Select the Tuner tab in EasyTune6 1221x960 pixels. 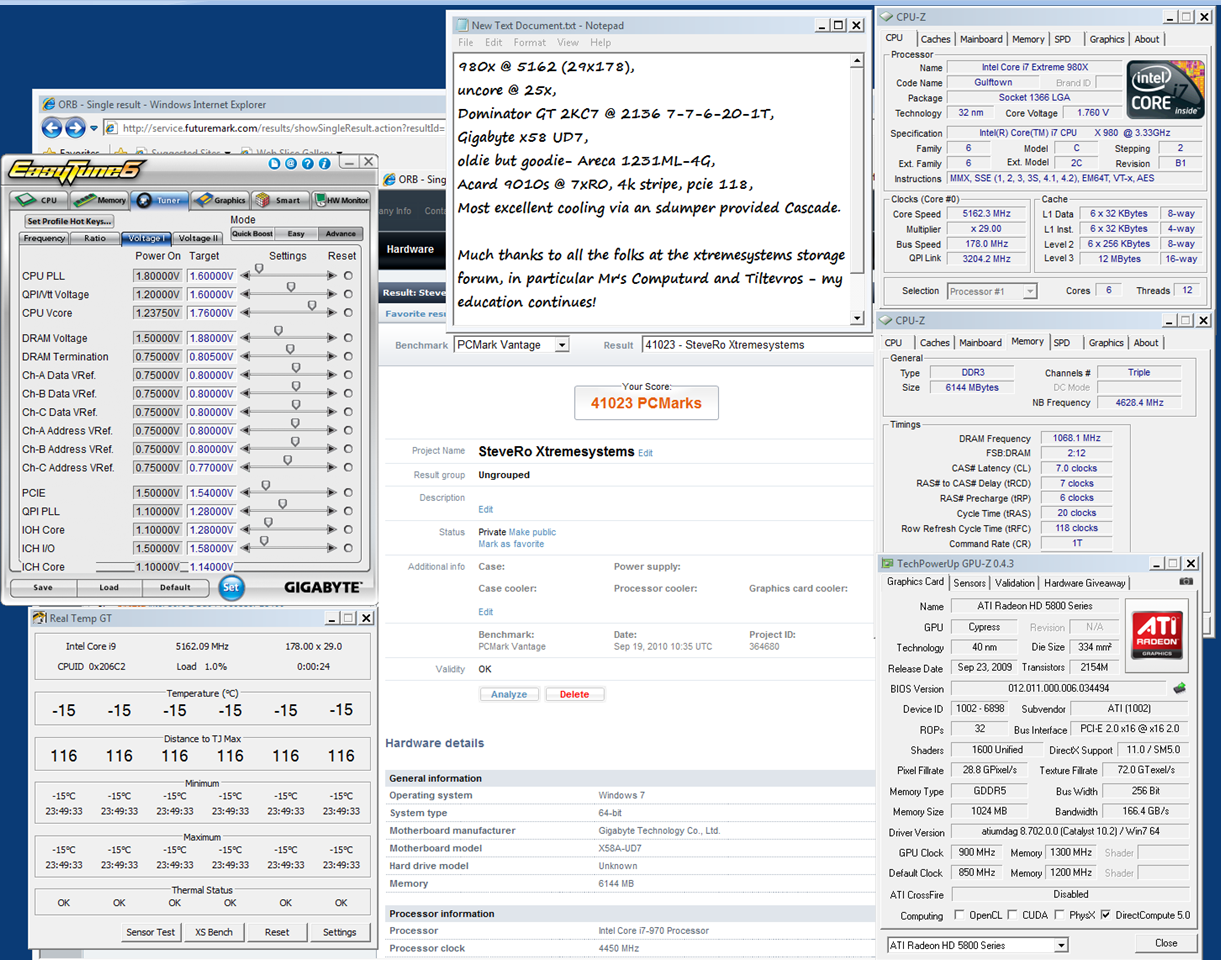pos(159,200)
